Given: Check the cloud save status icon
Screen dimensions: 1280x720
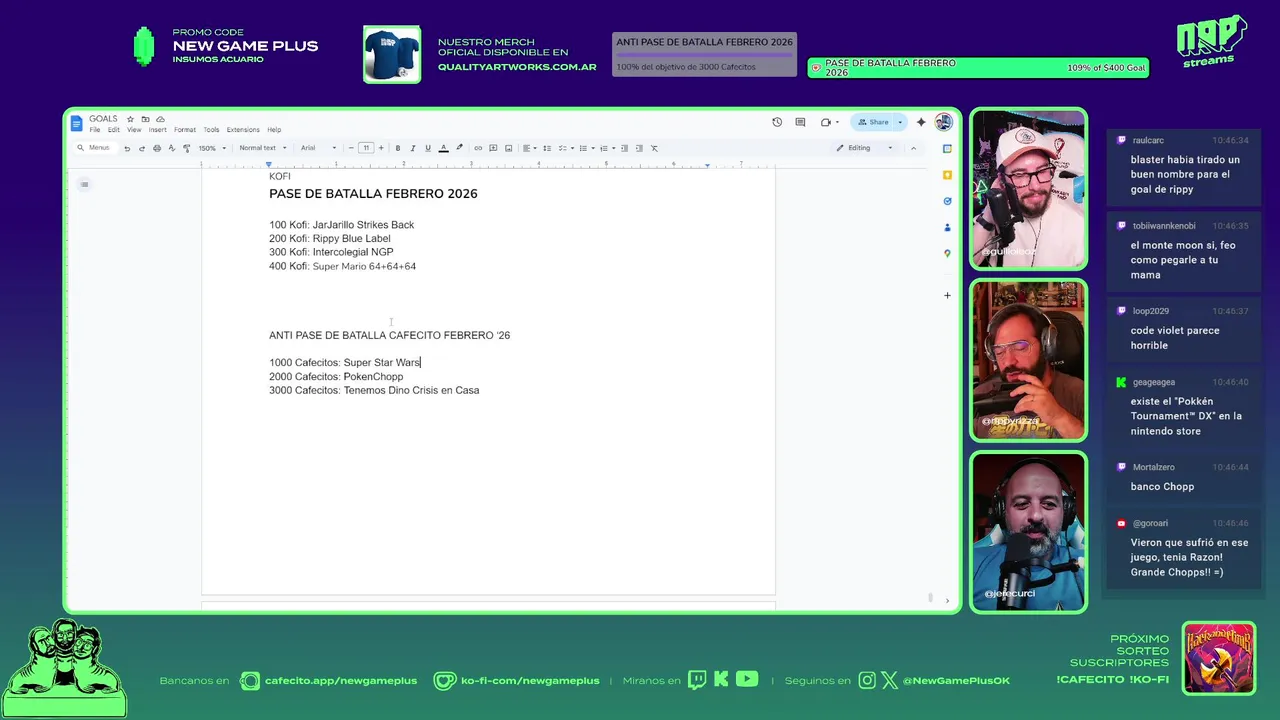Looking at the screenshot, I should (160, 119).
